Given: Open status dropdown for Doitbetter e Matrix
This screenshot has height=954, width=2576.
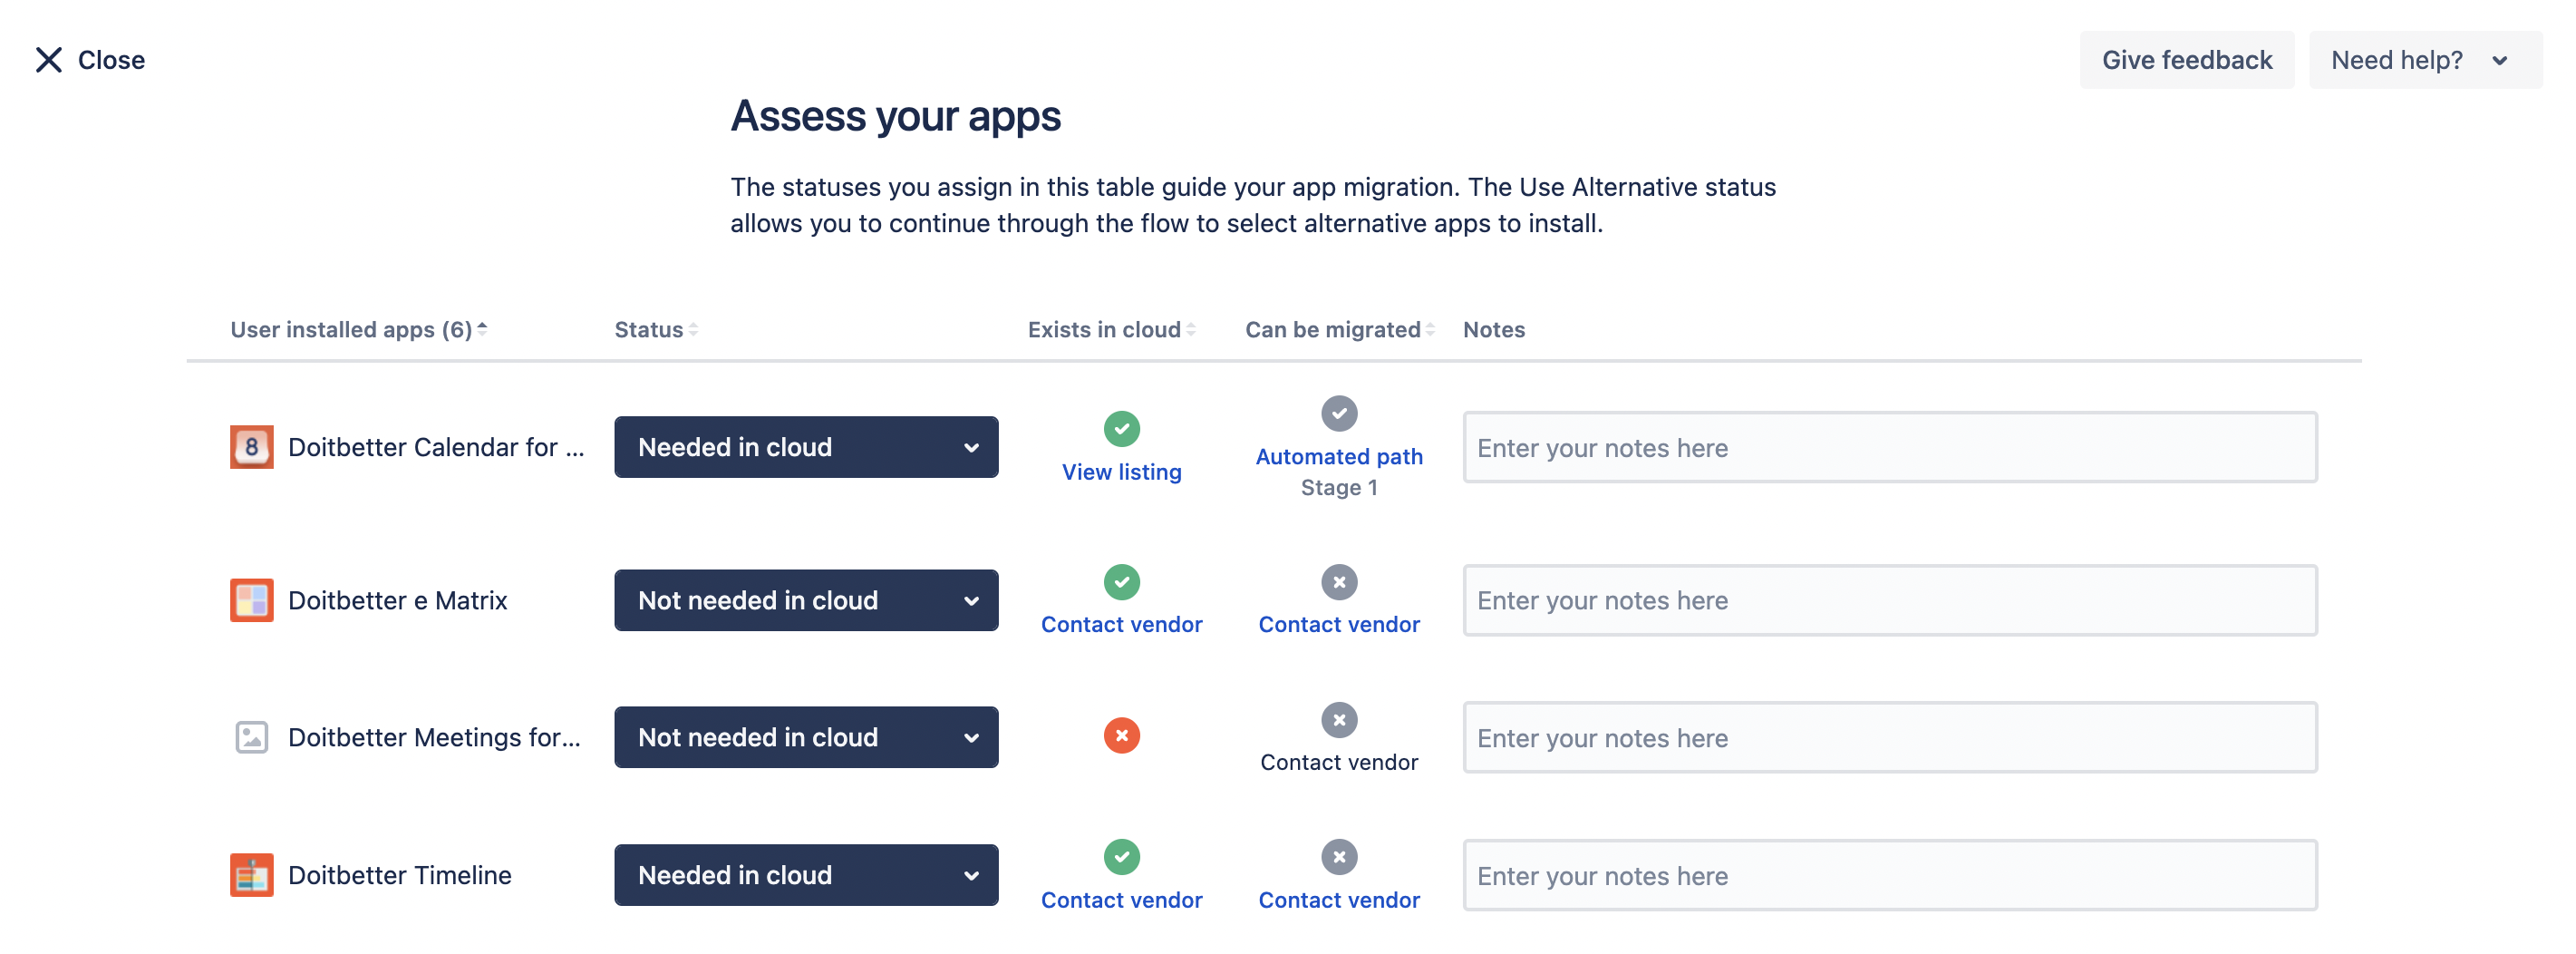Looking at the screenshot, I should coord(805,600).
